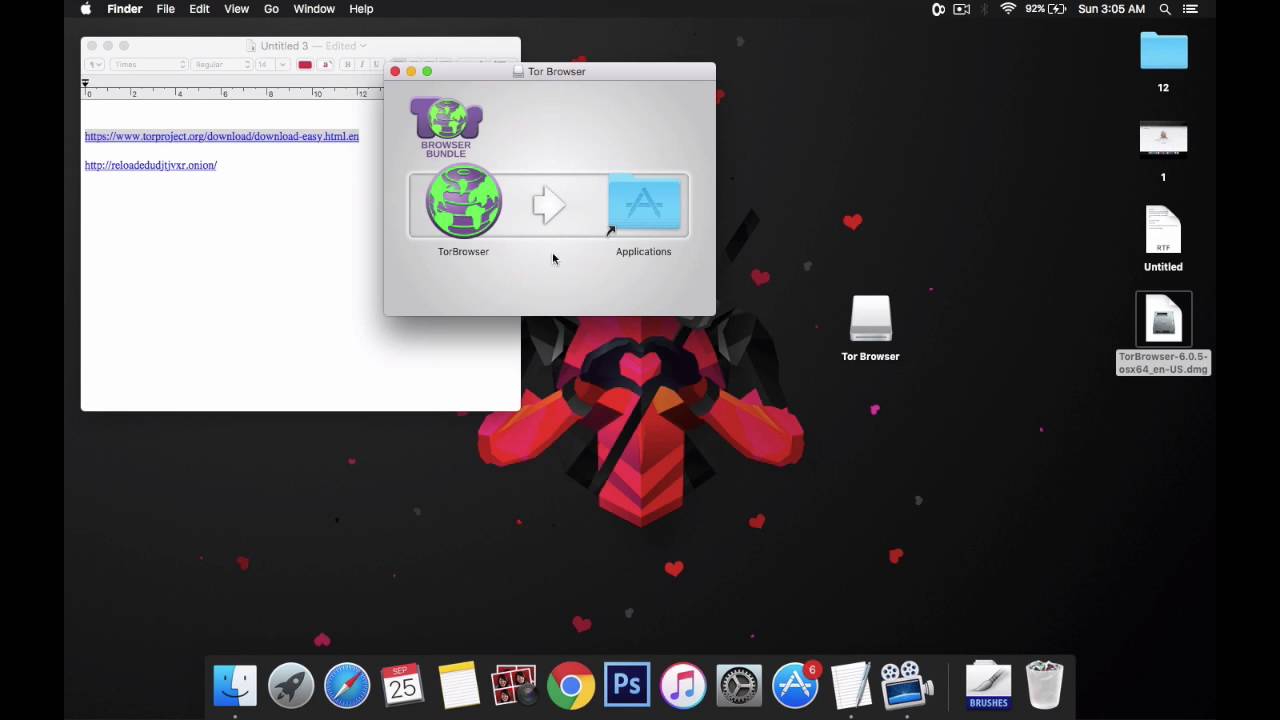Open the paragraph styles dropdown in TextEdit
1280x720 pixels.
(x=94, y=65)
